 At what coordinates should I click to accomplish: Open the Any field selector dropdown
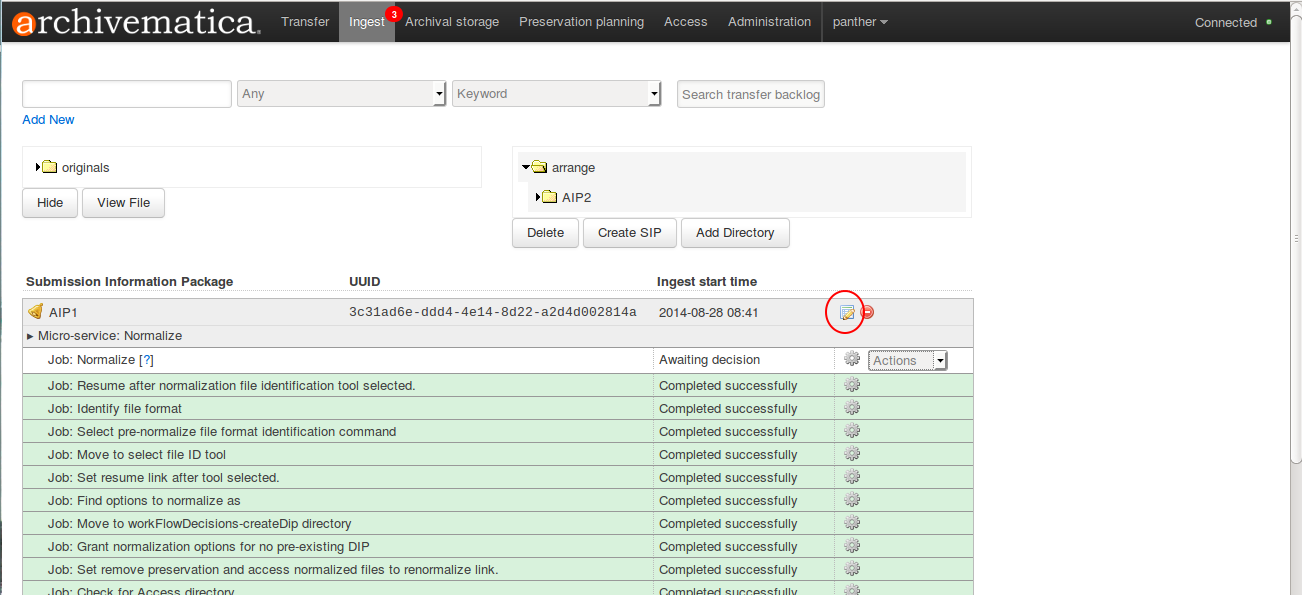pyautogui.click(x=341, y=94)
